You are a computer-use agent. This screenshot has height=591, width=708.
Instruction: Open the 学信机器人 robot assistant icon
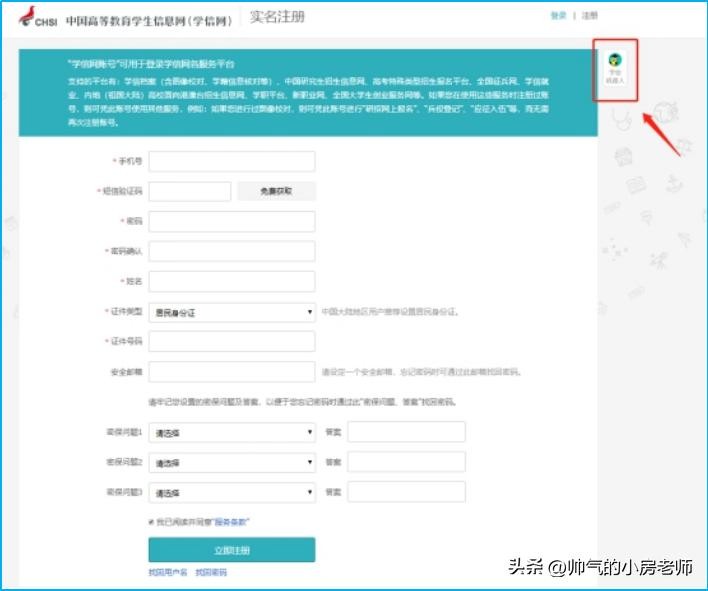(x=615, y=67)
